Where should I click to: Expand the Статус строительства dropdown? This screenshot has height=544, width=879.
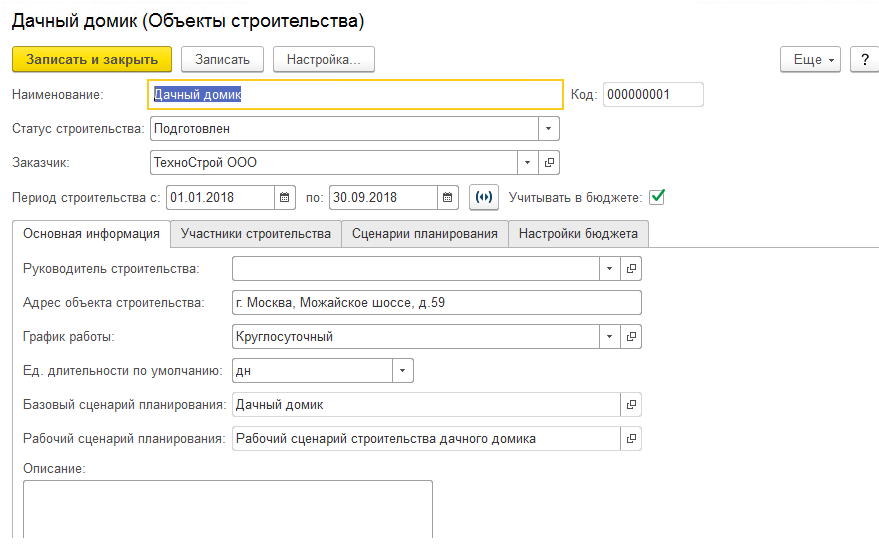pos(548,128)
